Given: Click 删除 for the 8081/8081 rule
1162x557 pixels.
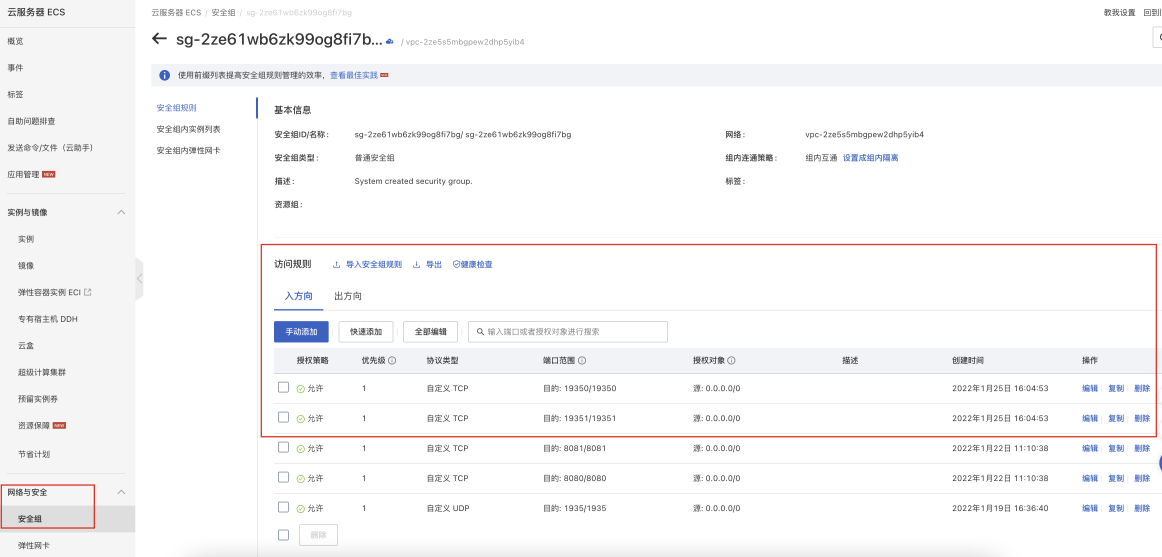Looking at the screenshot, I should point(1142,448).
